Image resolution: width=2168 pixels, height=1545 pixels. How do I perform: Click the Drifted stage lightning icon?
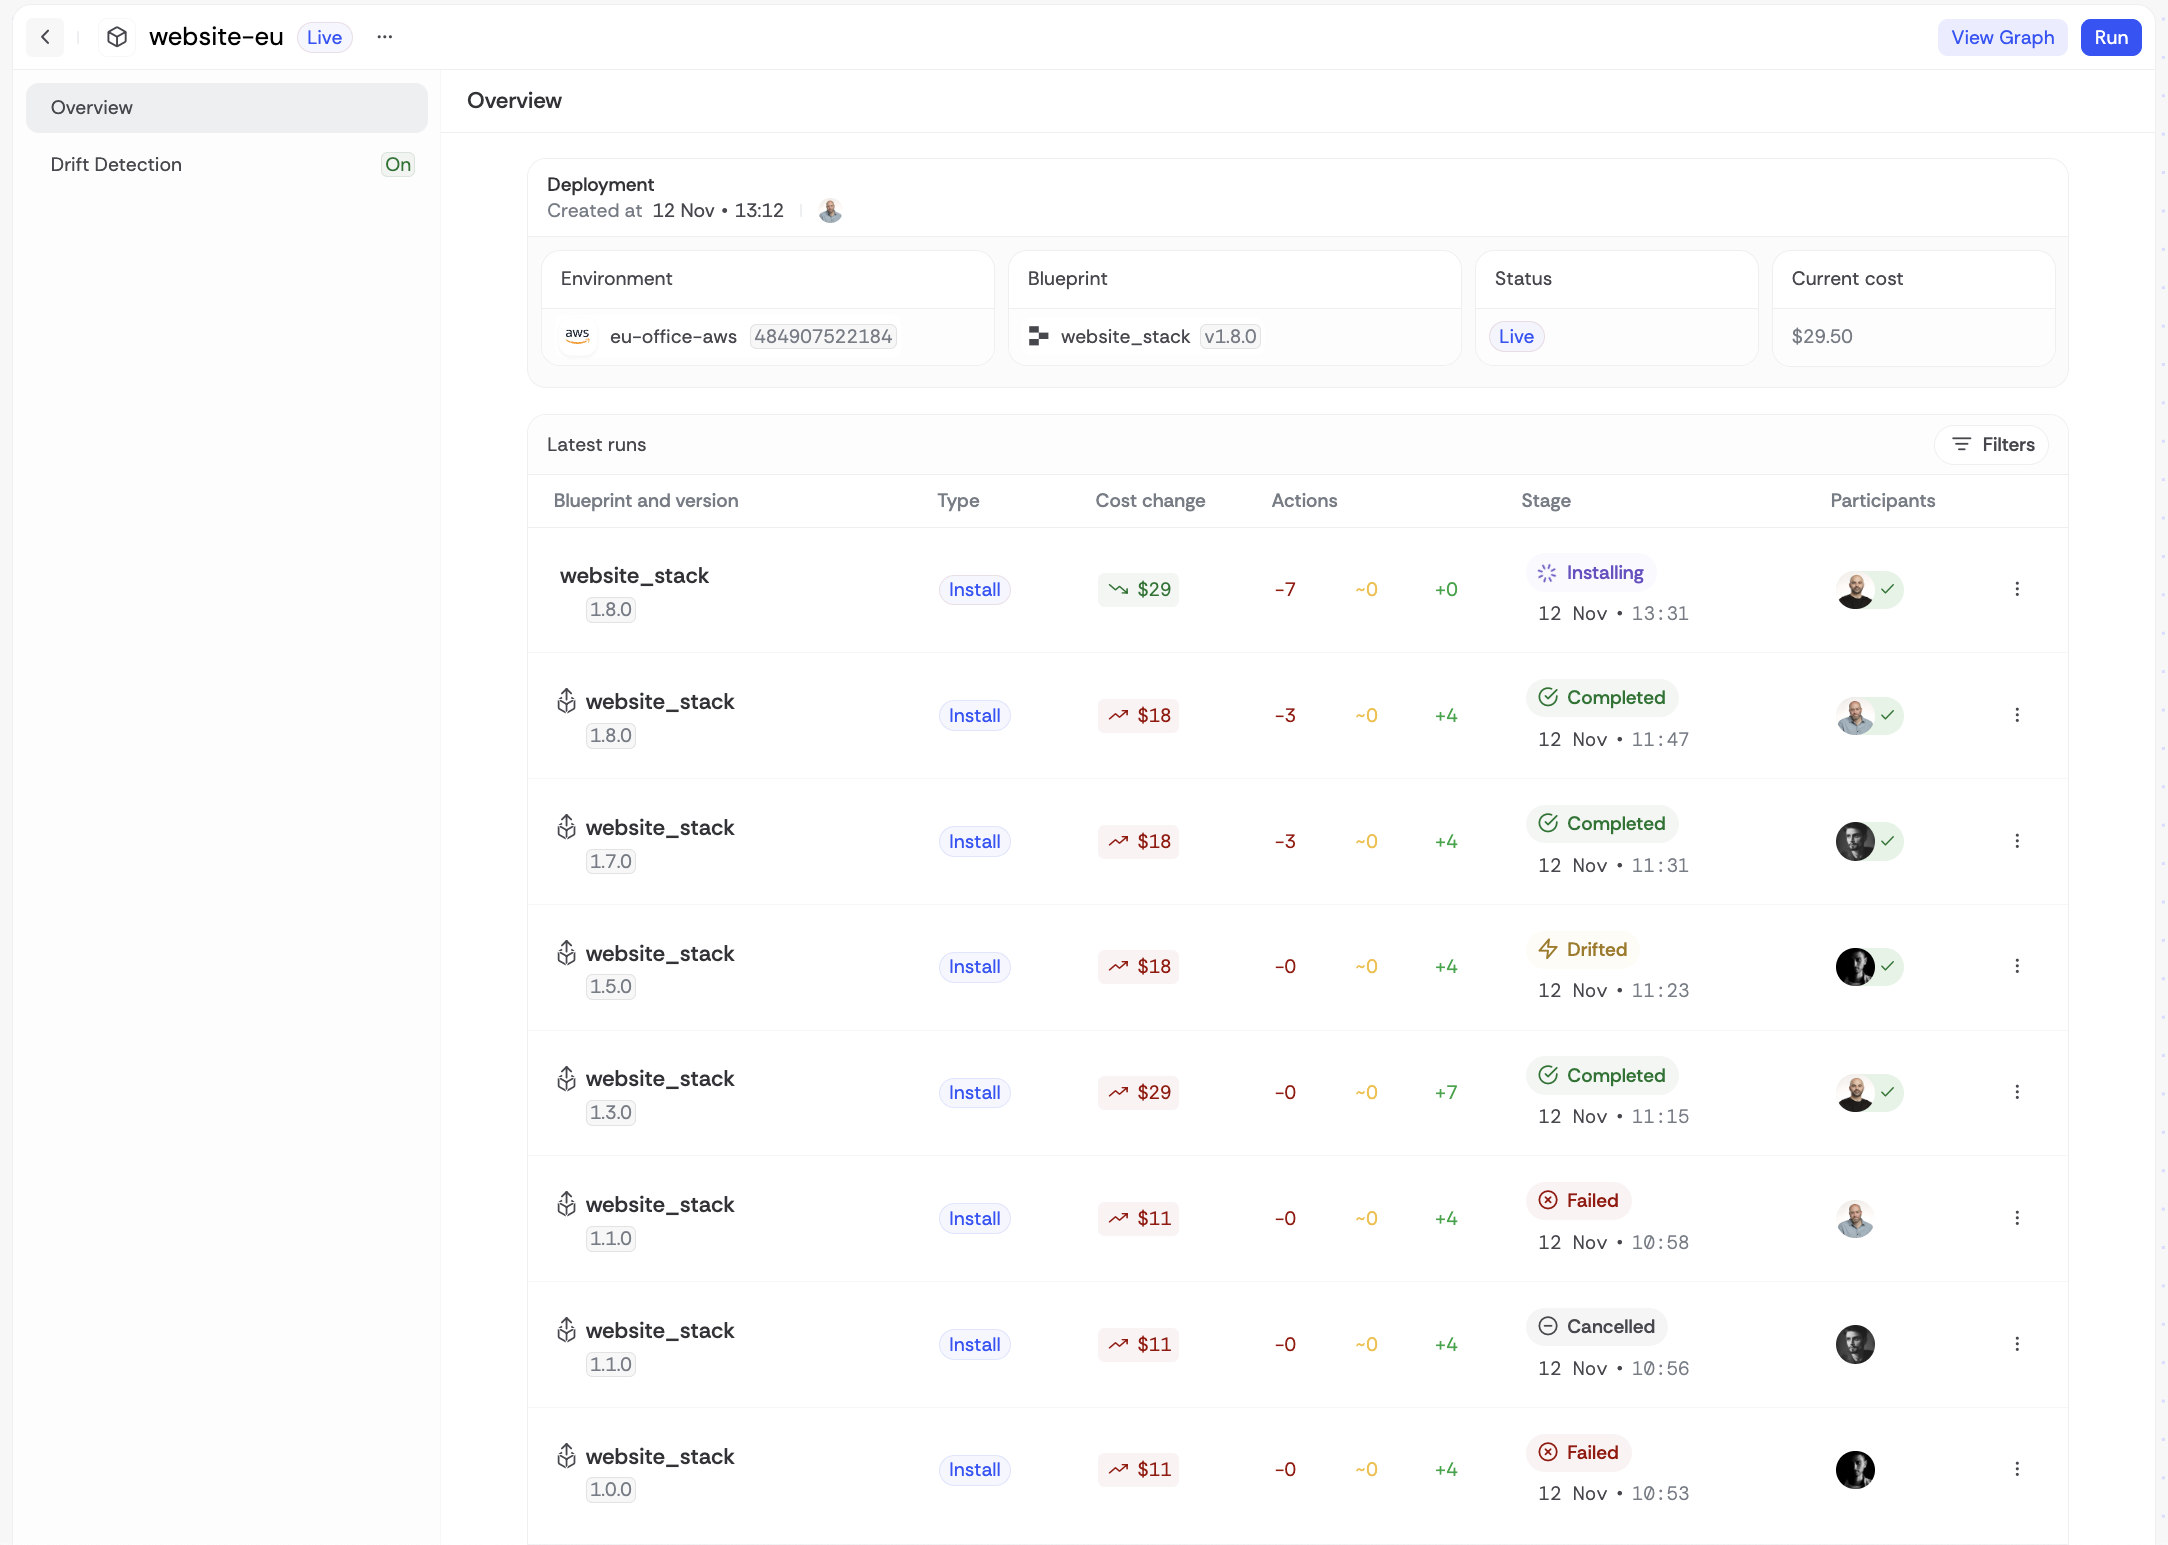(1547, 949)
